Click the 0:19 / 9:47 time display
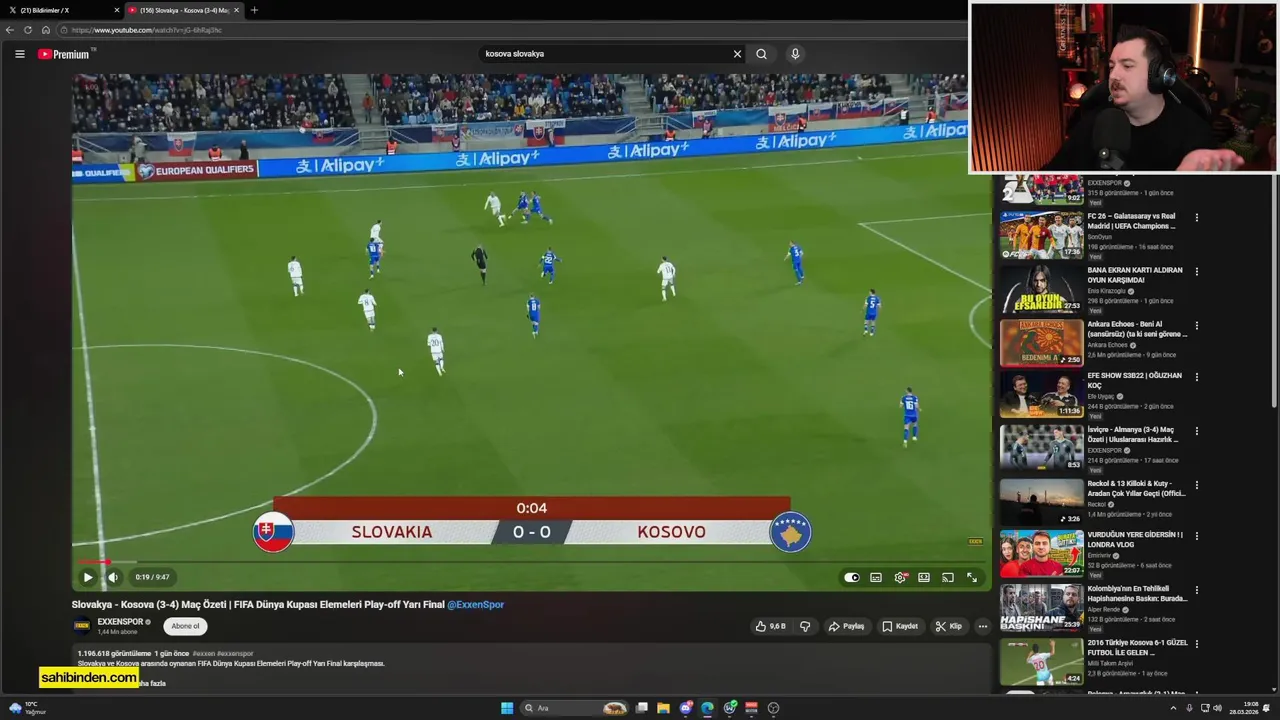This screenshot has width=1280, height=720. [x=152, y=577]
